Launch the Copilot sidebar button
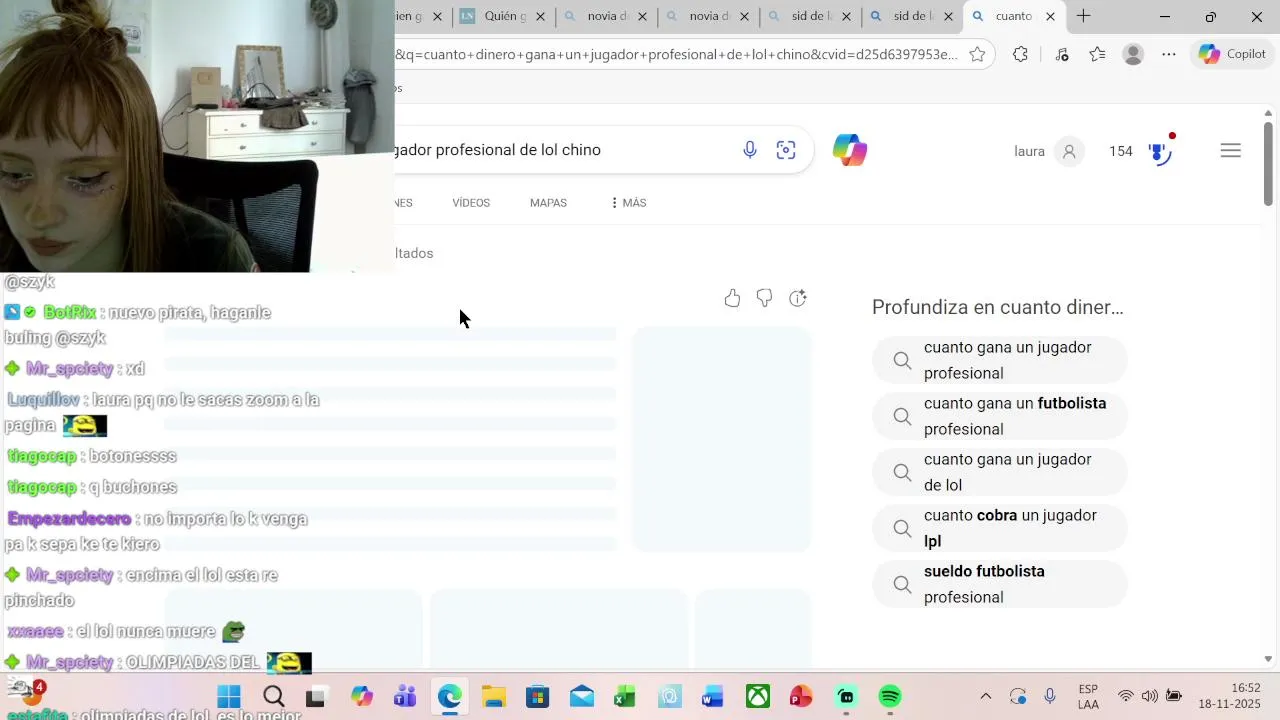This screenshot has width=1280, height=720. pos(1232,54)
